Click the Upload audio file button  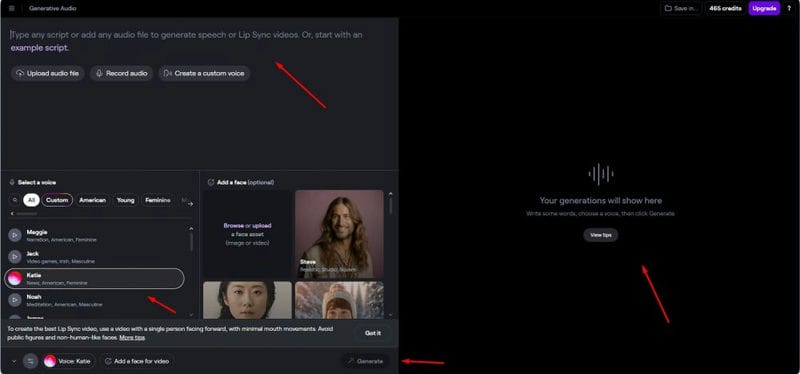click(48, 73)
